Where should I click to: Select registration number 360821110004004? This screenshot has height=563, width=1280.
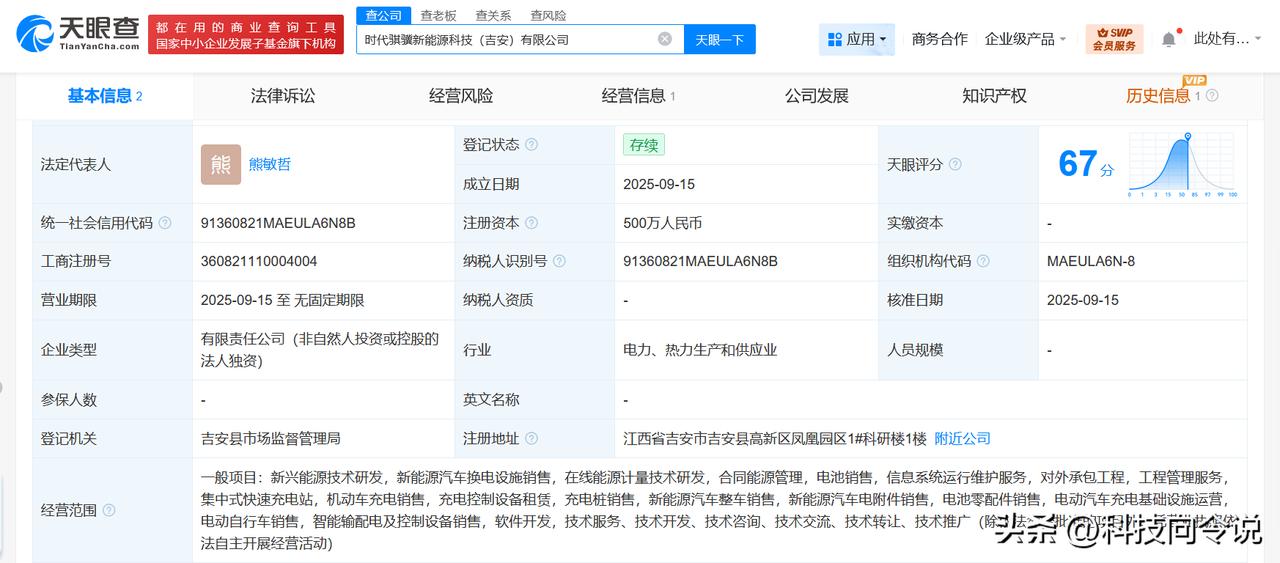[259, 261]
